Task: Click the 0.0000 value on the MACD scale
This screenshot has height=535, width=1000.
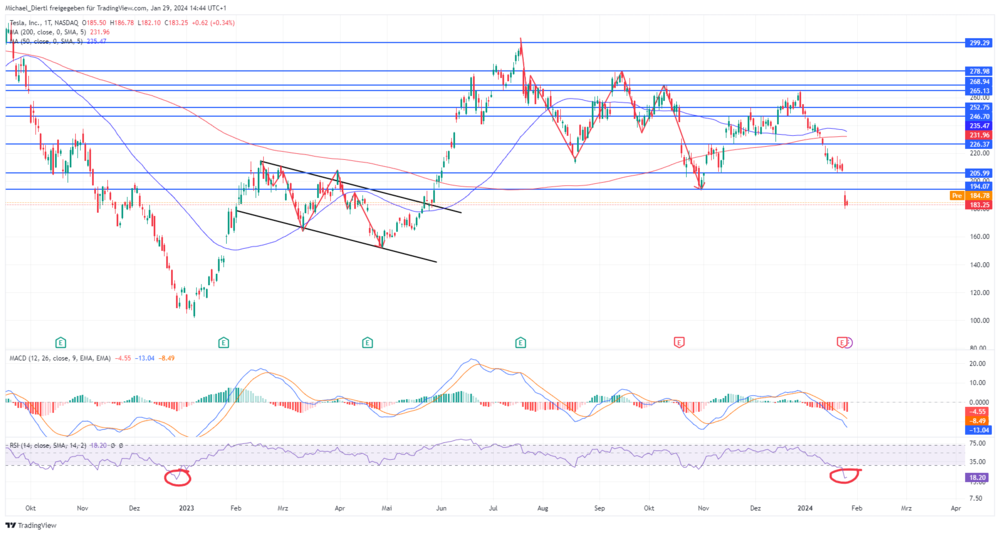Action: tap(979, 402)
